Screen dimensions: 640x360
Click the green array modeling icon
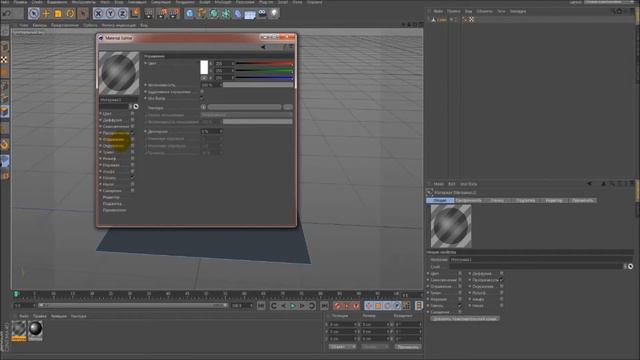point(226,13)
